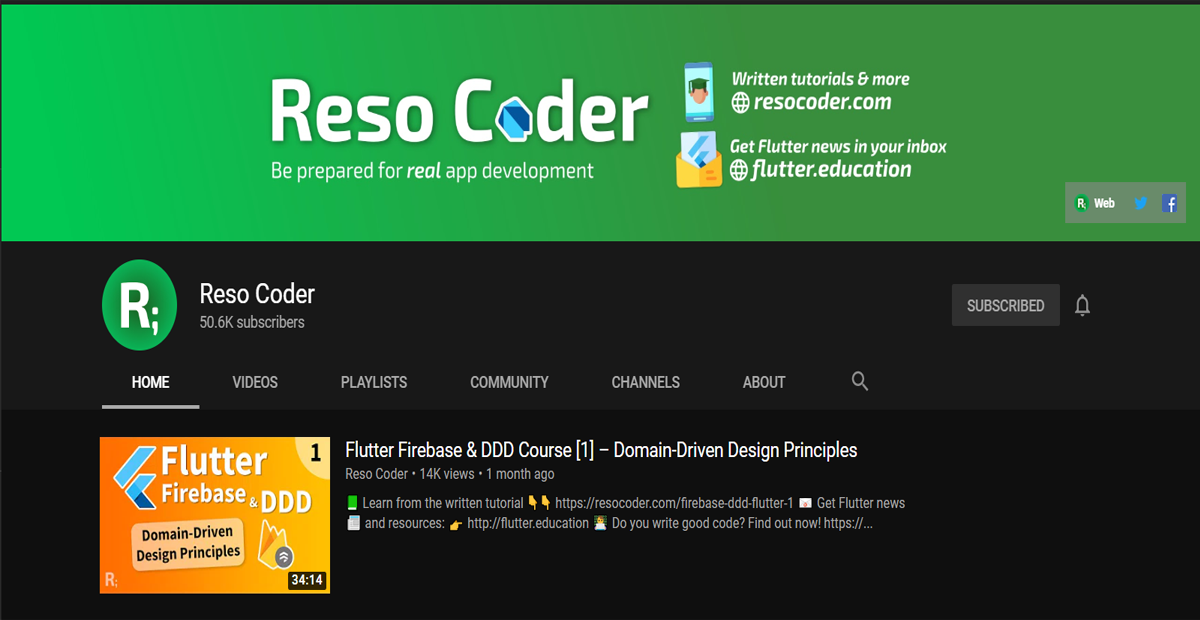The image size is (1200, 620).
Task: Click the Reso Coder banner image
Action: pos(600,123)
